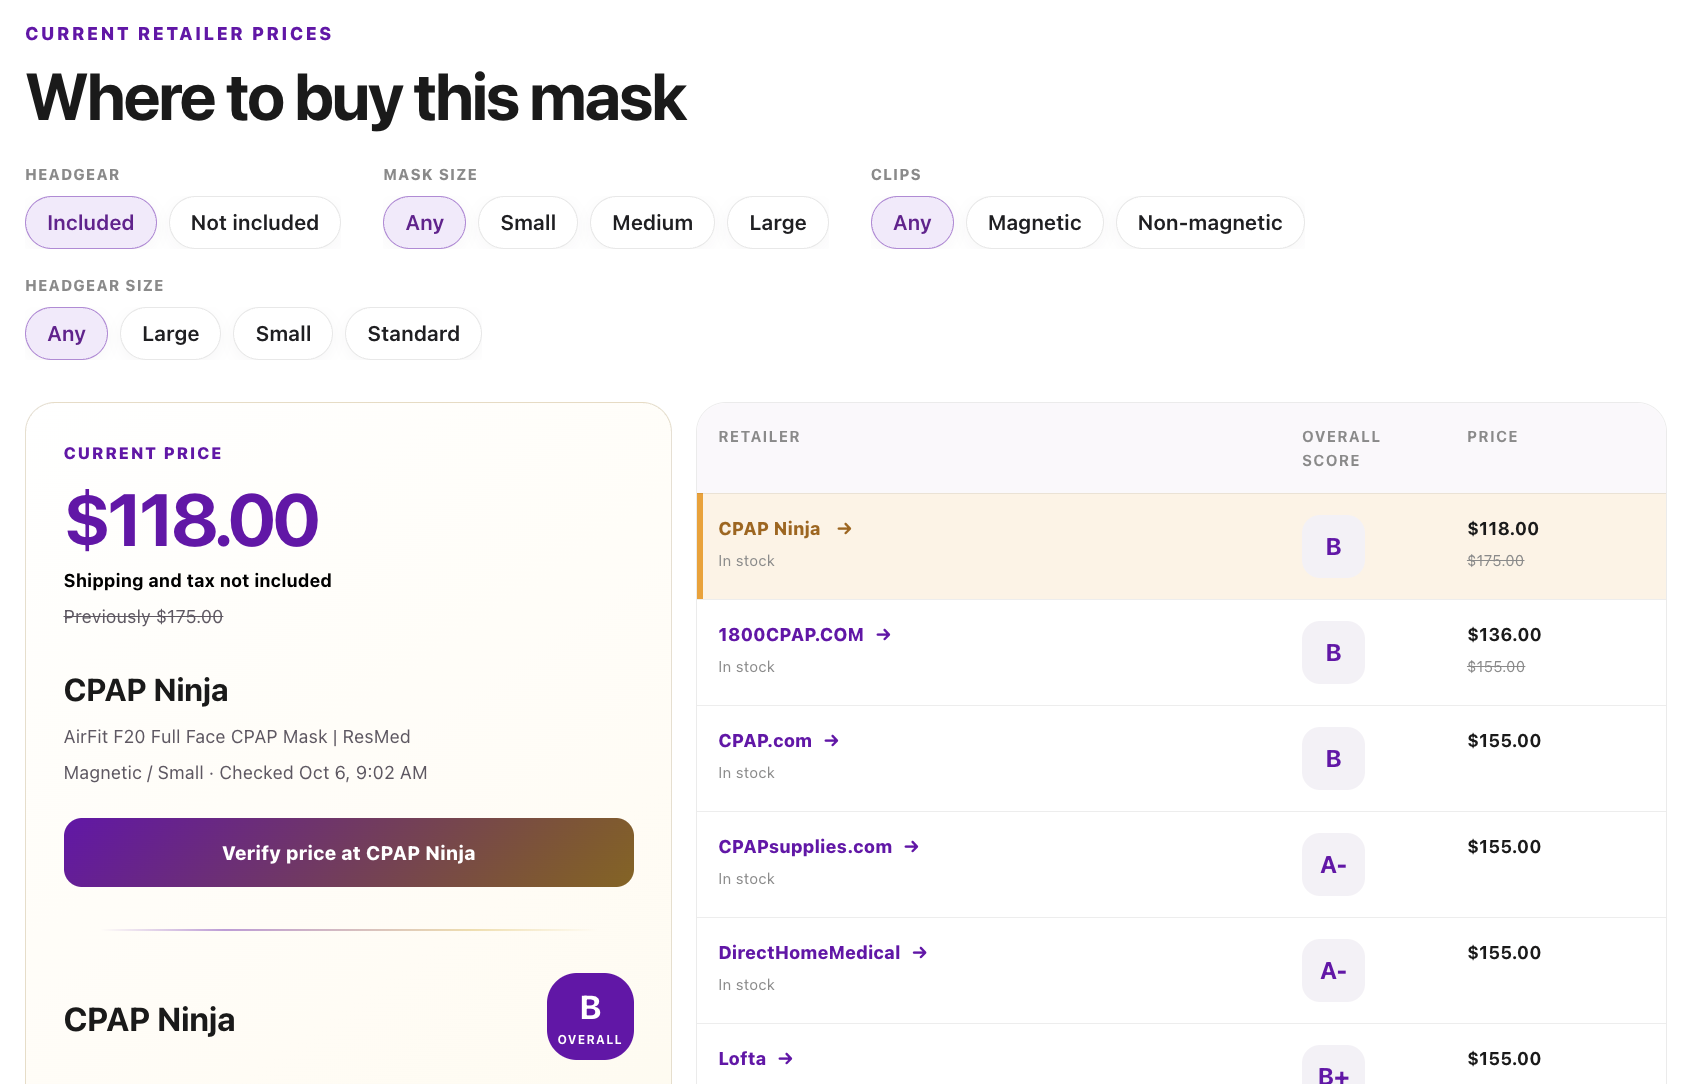Viewport: 1704px width, 1084px height.
Task: Select the Not included headgear filter
Action: coord(255,222)
